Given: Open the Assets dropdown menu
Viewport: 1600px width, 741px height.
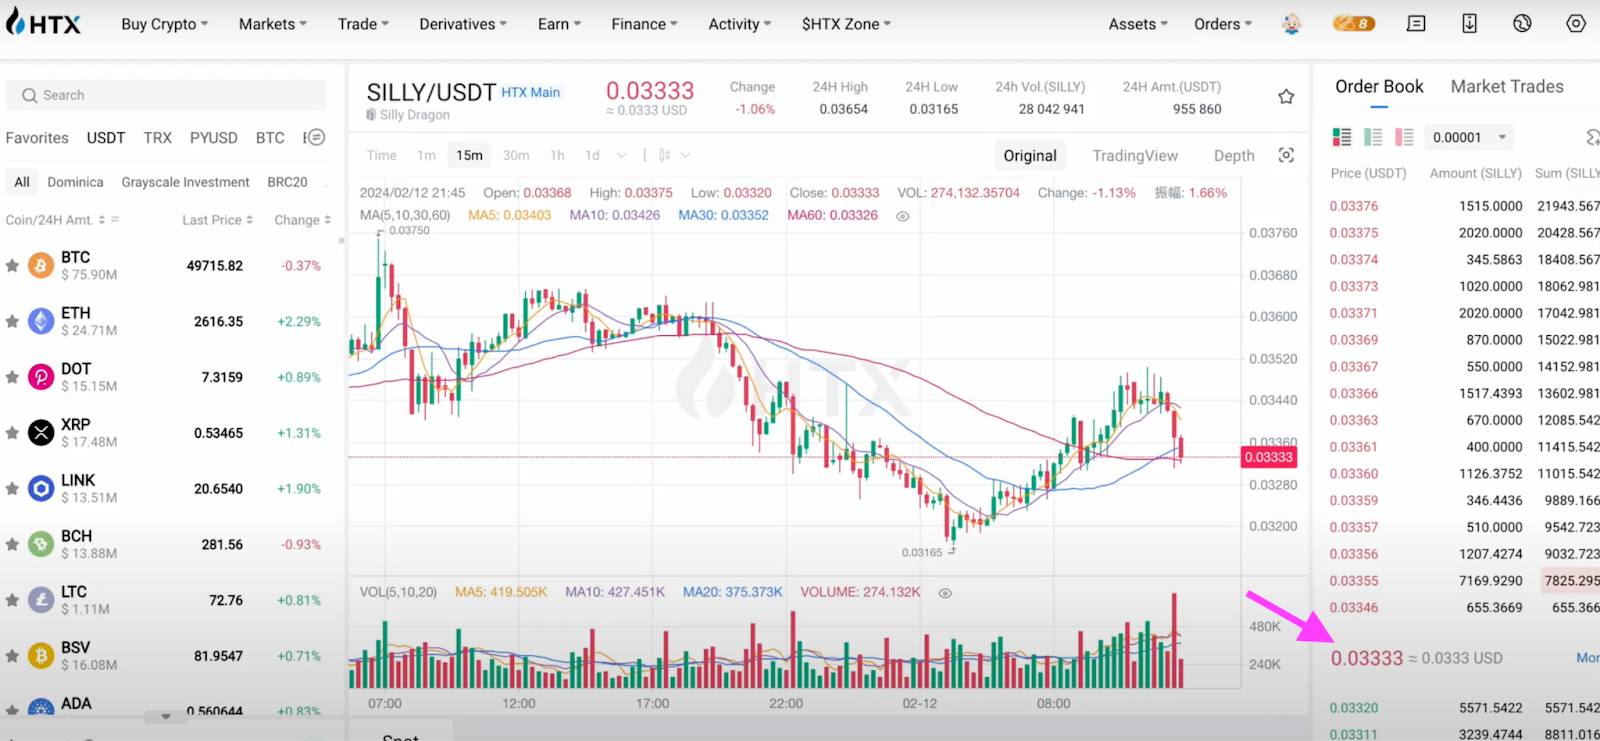Looking at the screenshot, I should (x=1138, y=24).
